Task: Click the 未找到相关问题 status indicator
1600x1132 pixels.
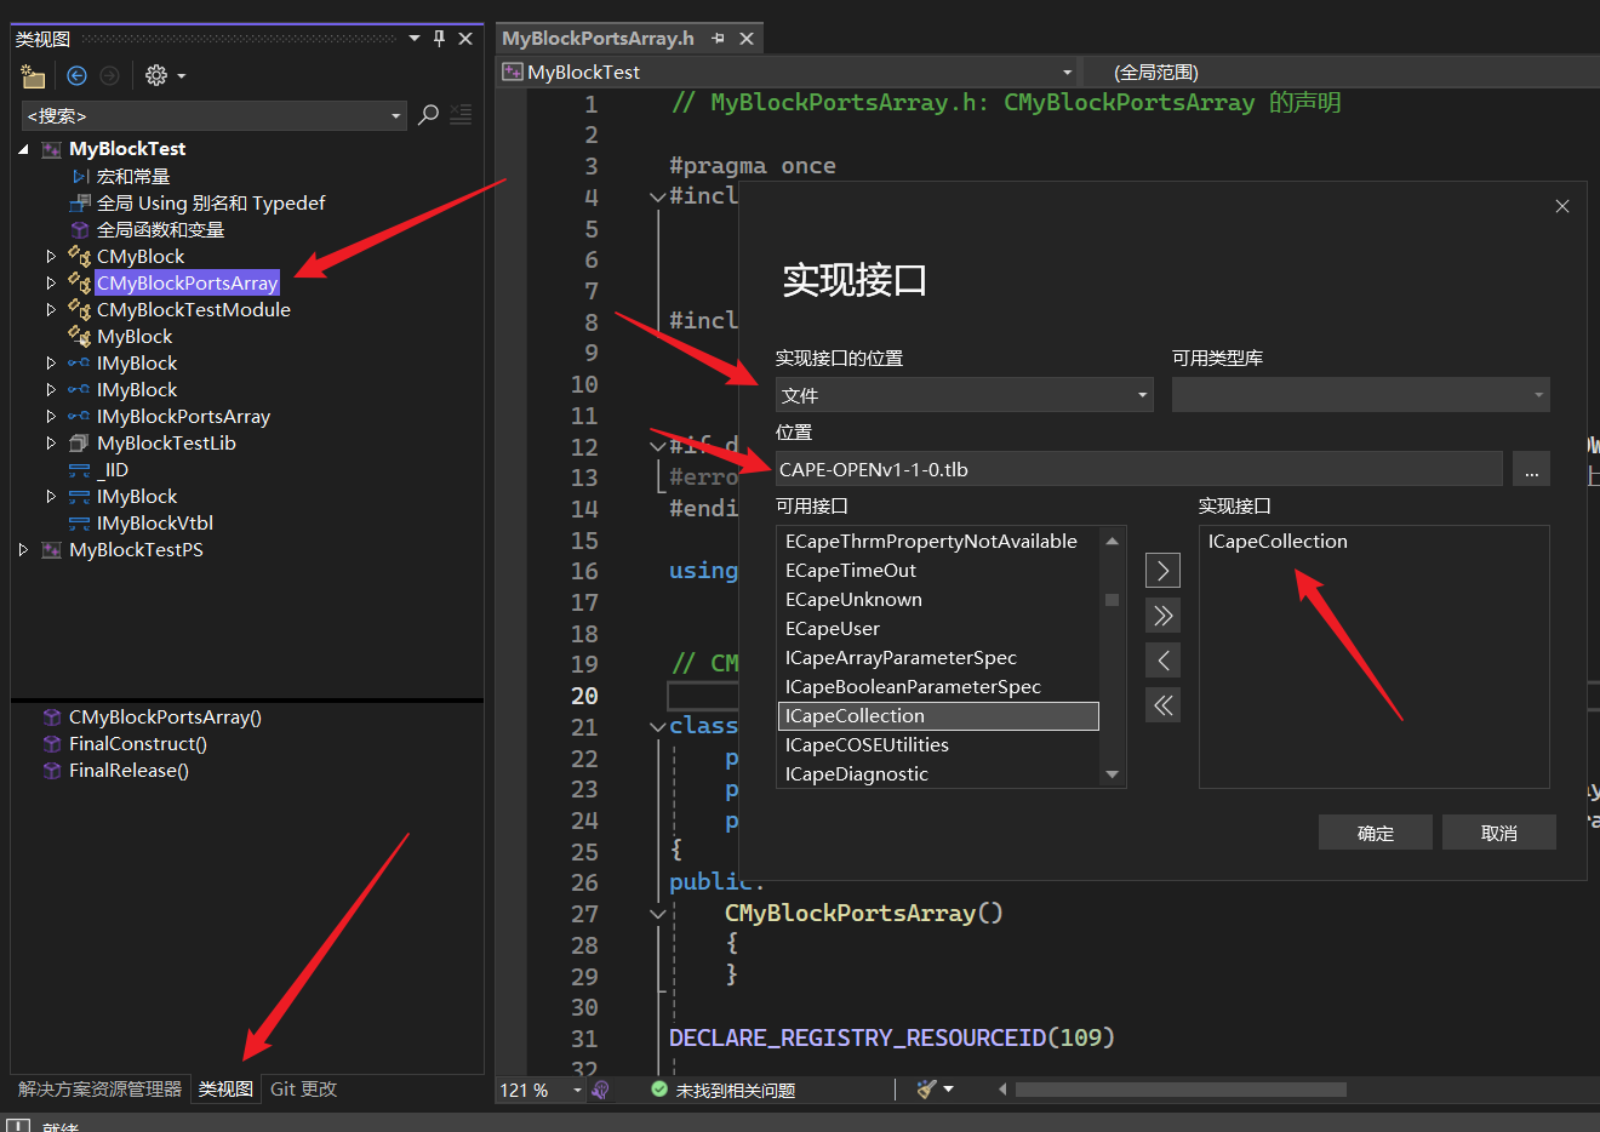Action: pos(724,1090)
